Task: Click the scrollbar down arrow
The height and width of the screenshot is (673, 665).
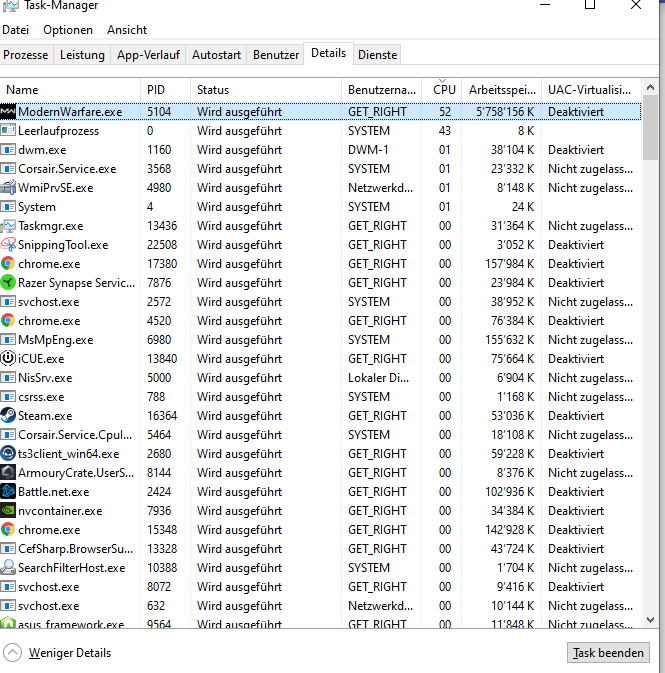Action: tap(650, 620)
